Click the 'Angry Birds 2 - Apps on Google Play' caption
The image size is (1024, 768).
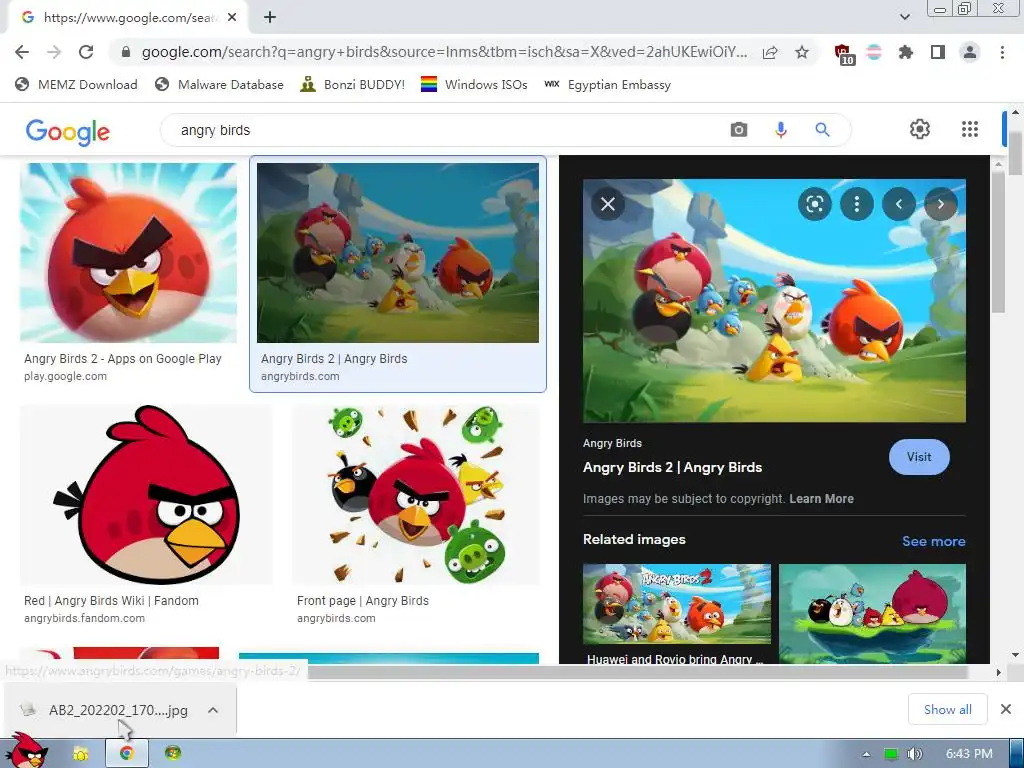[x=123, y=359]
